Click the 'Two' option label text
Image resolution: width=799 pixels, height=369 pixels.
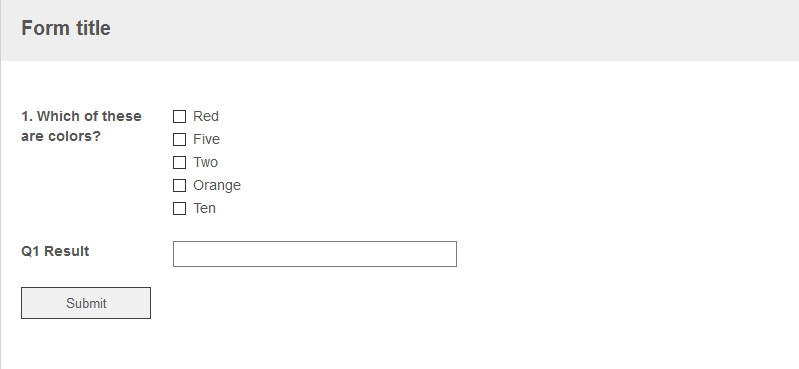tap(205, 162)
